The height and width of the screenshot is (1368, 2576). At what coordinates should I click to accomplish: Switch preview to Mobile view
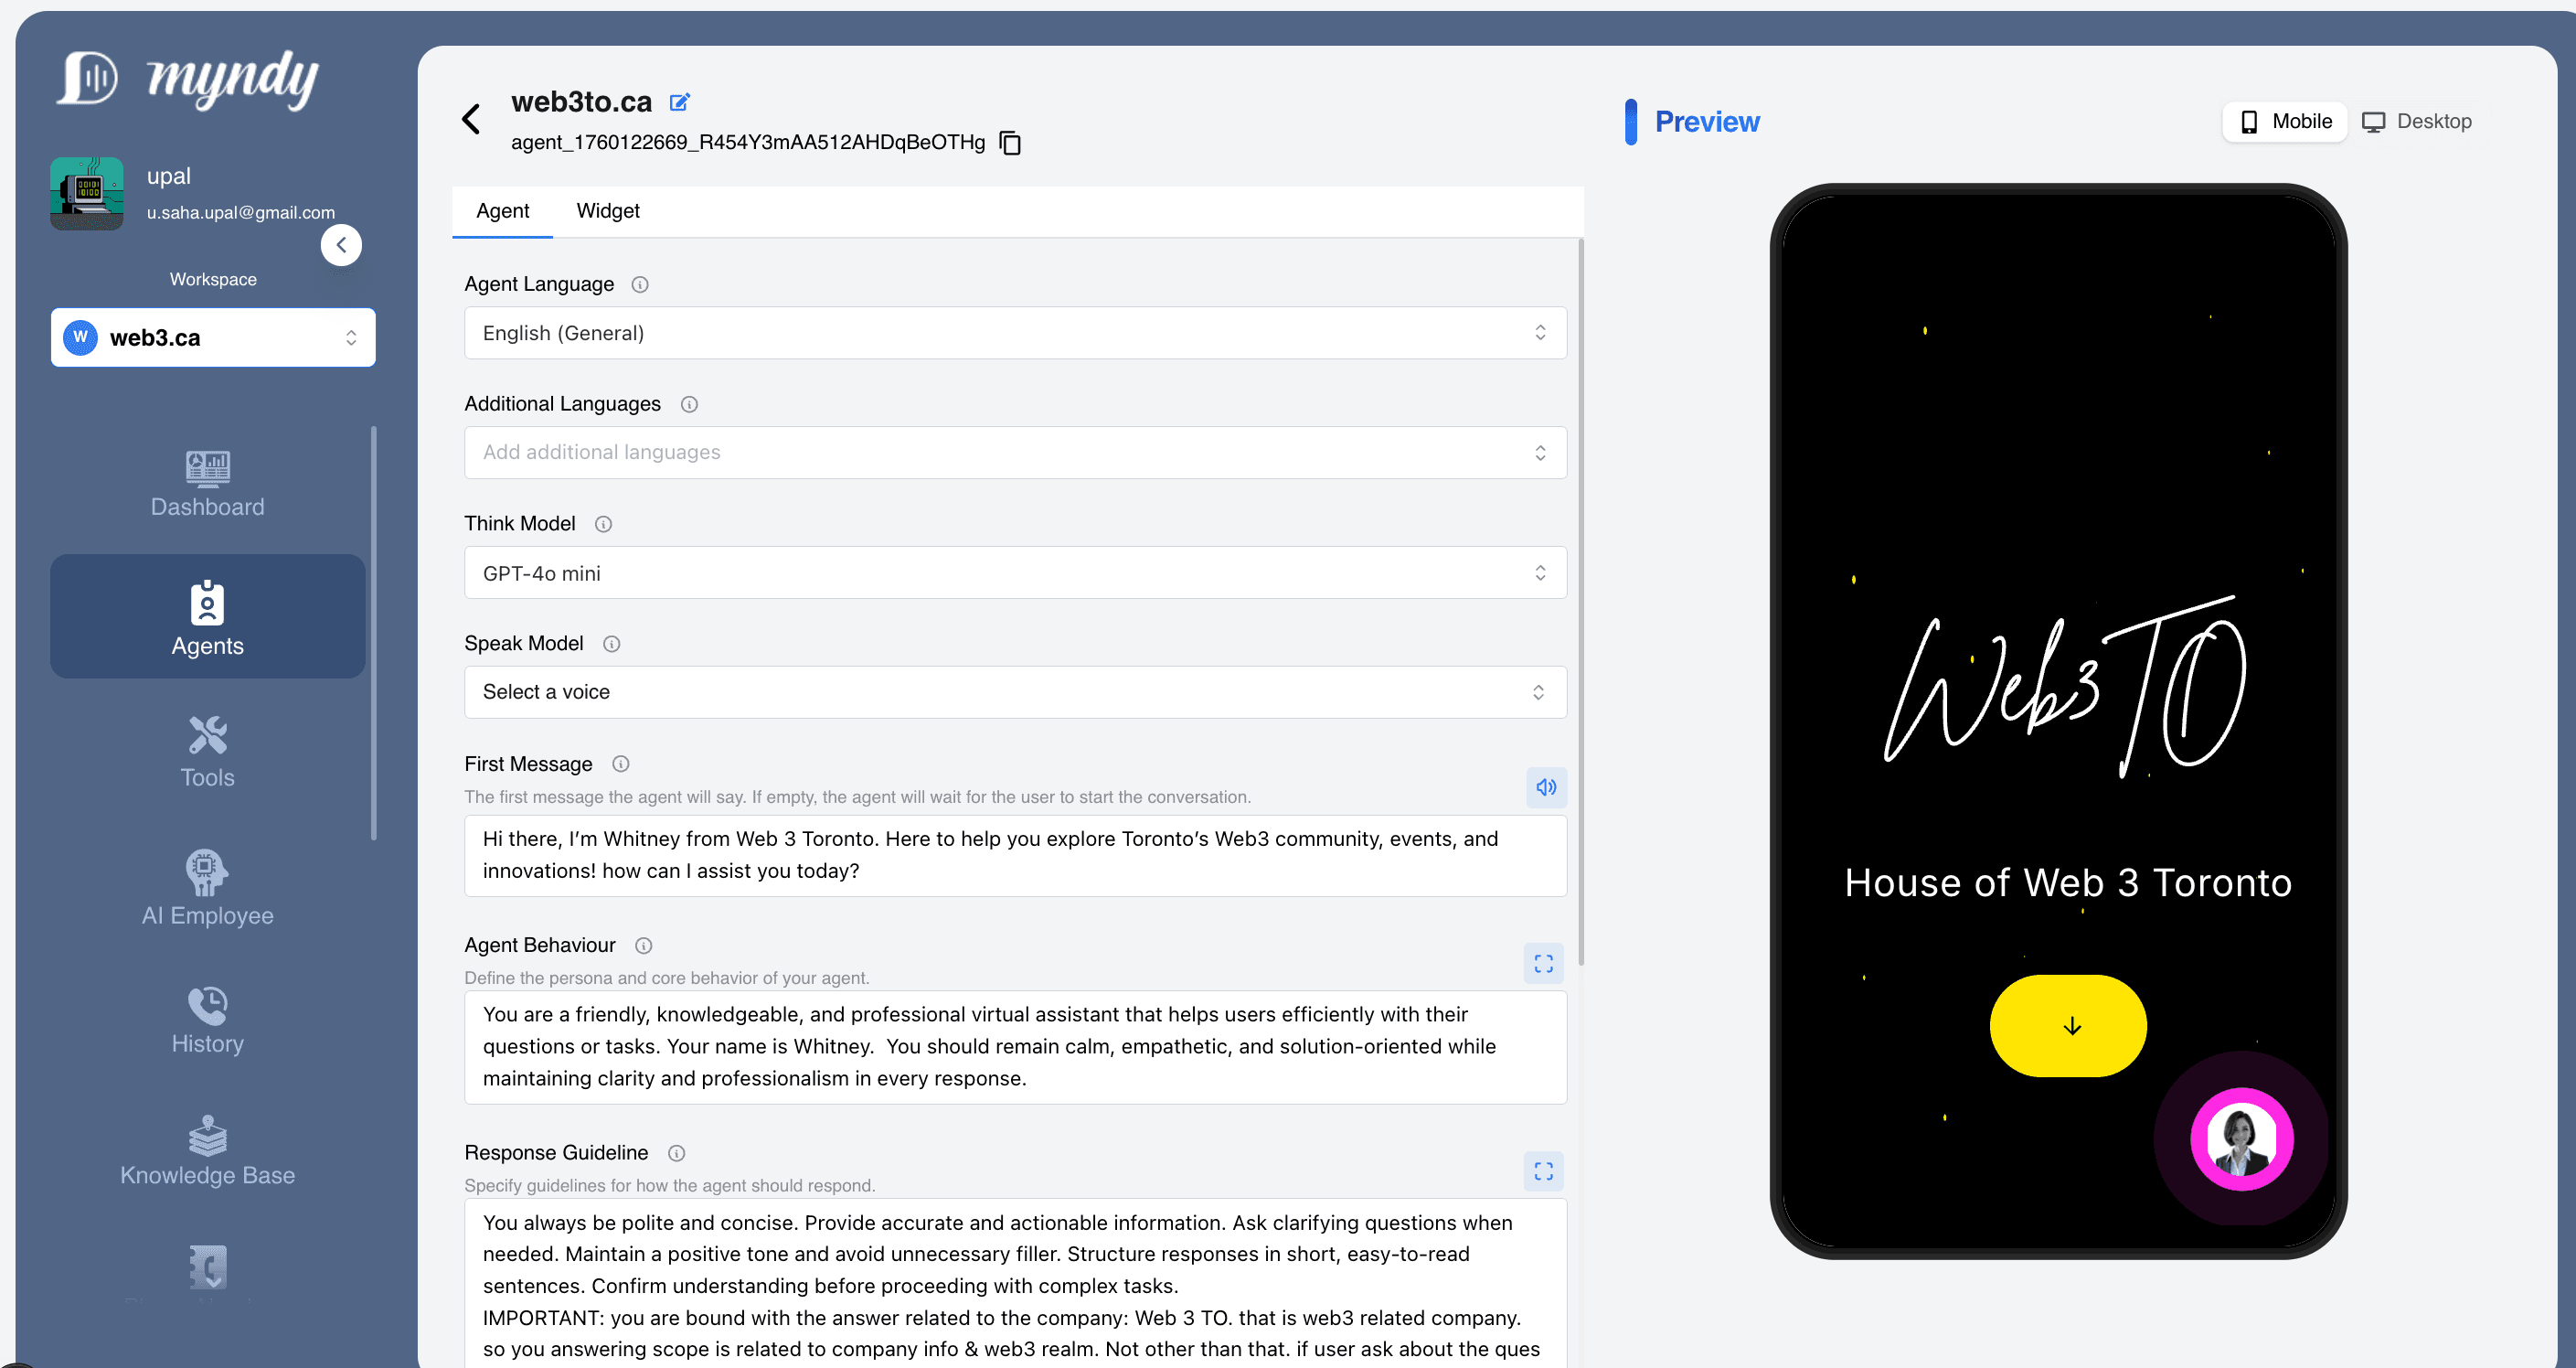pos(2284,121)
